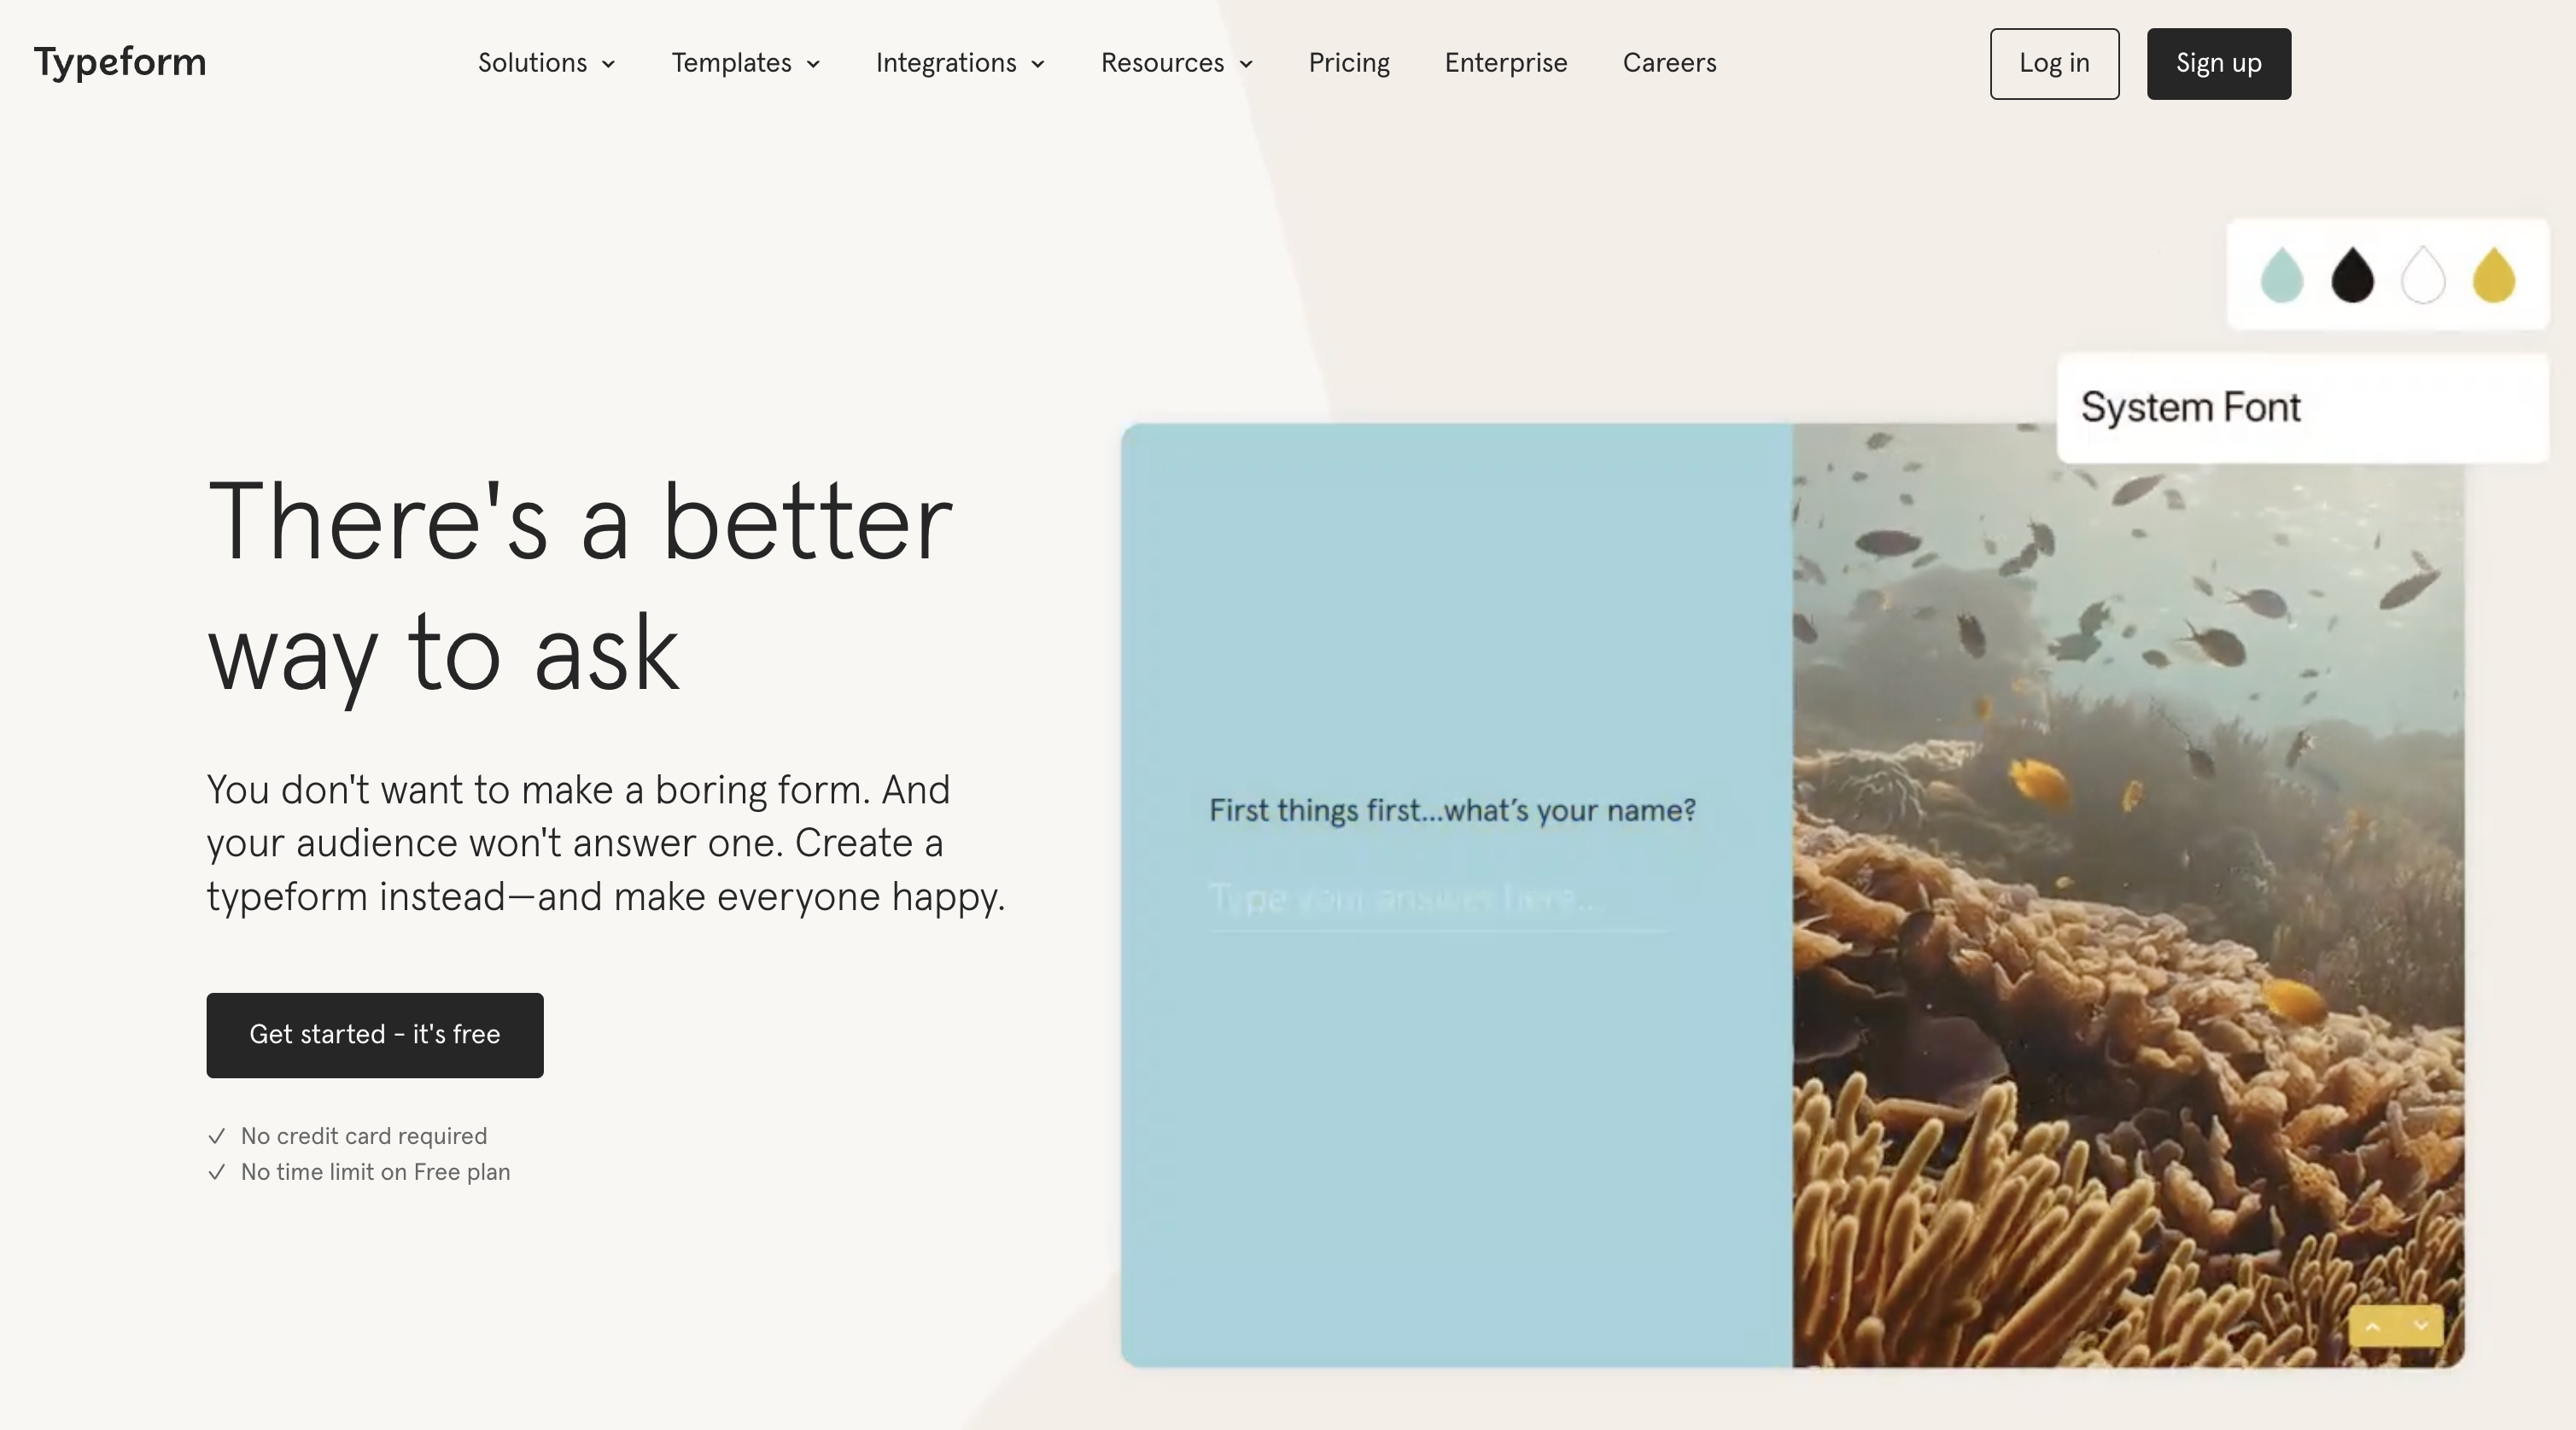Visit the Careers page
This screenshot has height=1430, width=2576.
(1669, 63)
